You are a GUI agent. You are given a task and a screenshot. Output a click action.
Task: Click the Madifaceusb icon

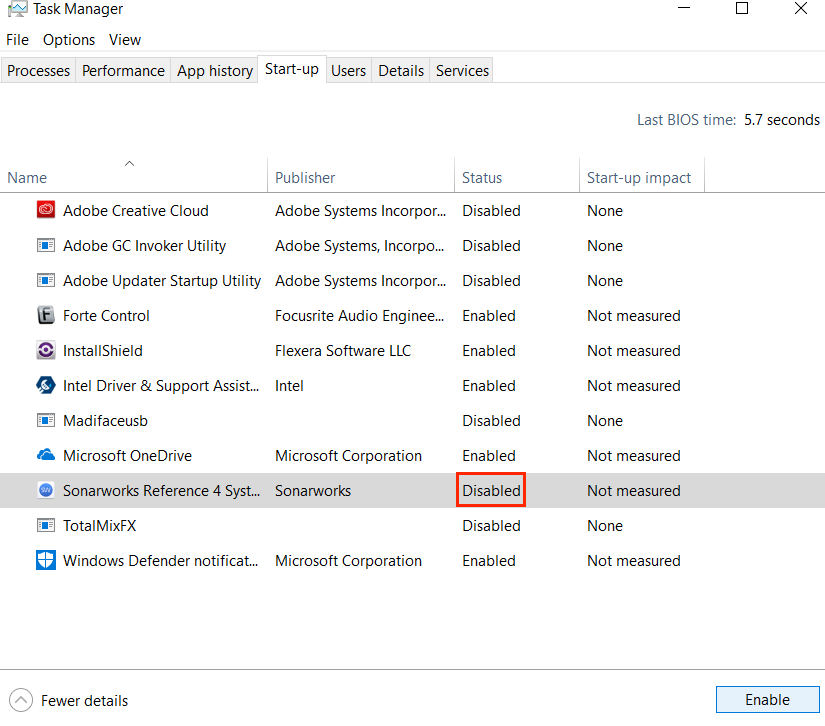coord(46,420)
